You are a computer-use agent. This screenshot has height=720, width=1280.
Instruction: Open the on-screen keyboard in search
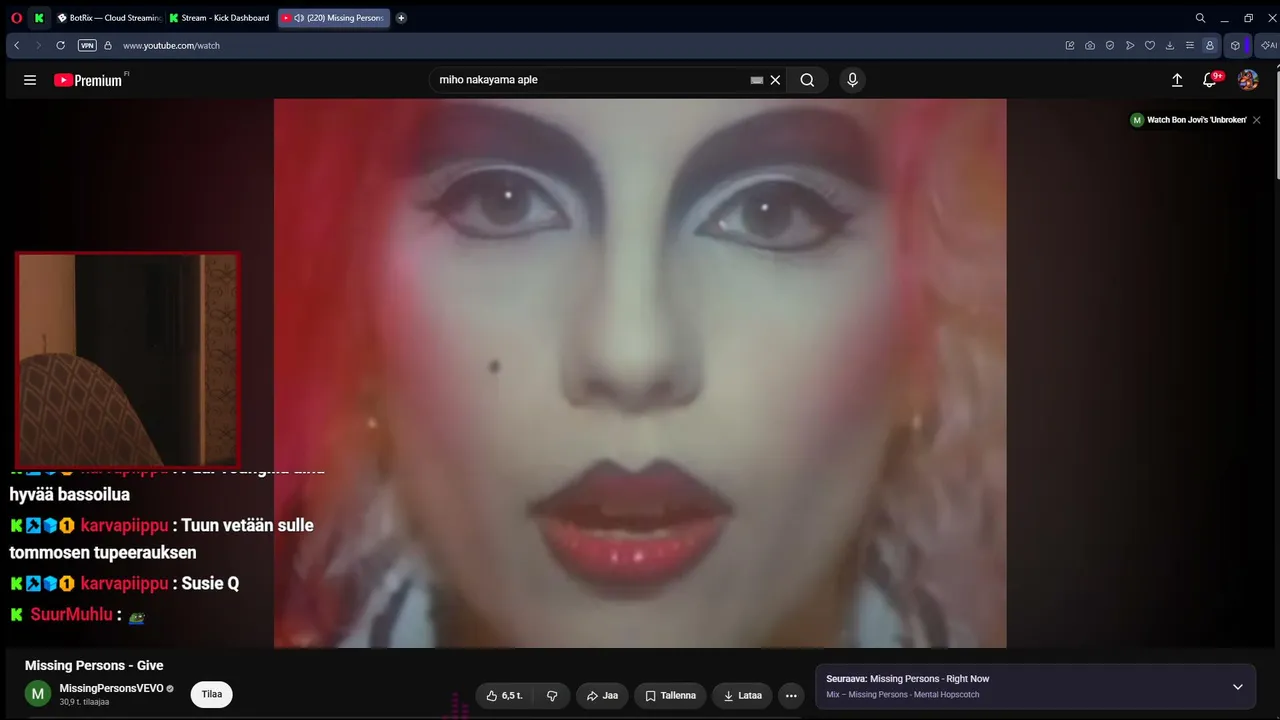coord(757,80)
